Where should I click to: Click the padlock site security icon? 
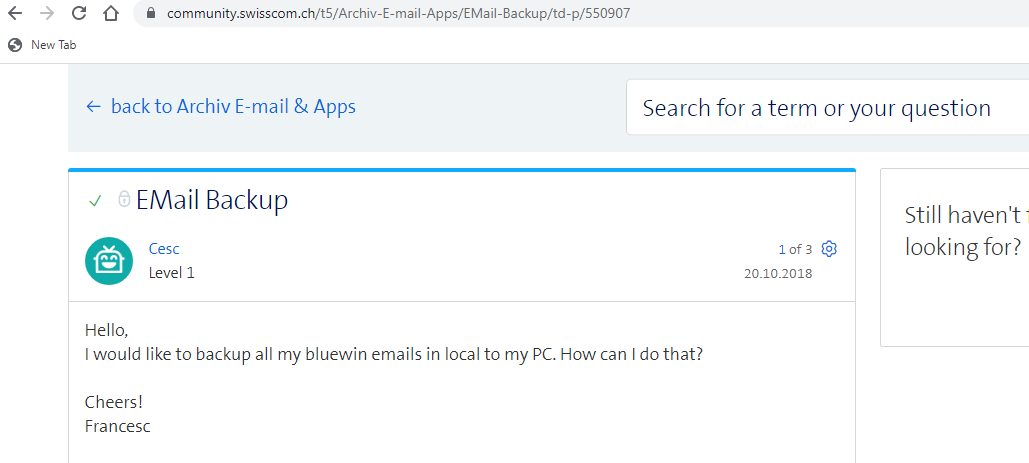[x=152, y=13]
